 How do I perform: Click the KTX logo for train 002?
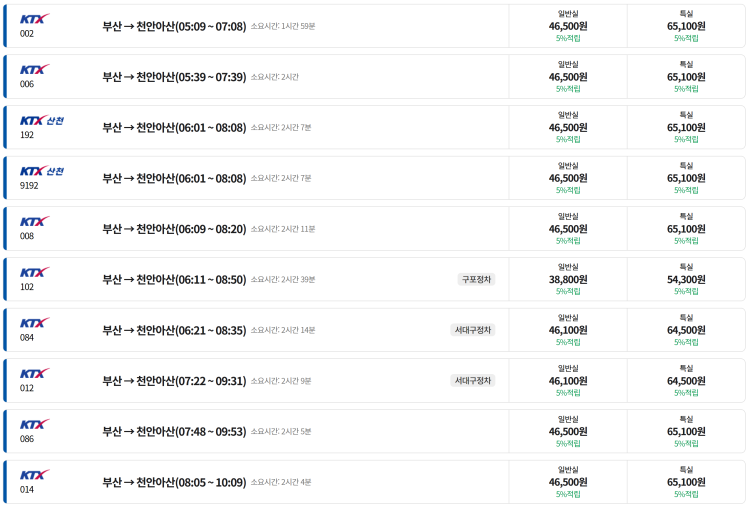tap(34, 19)
